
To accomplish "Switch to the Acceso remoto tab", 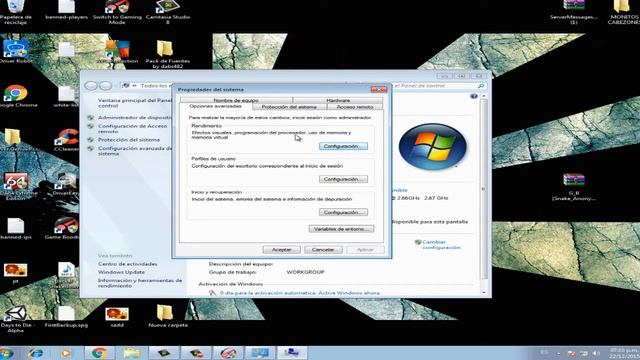I will (x=355, y=107).
